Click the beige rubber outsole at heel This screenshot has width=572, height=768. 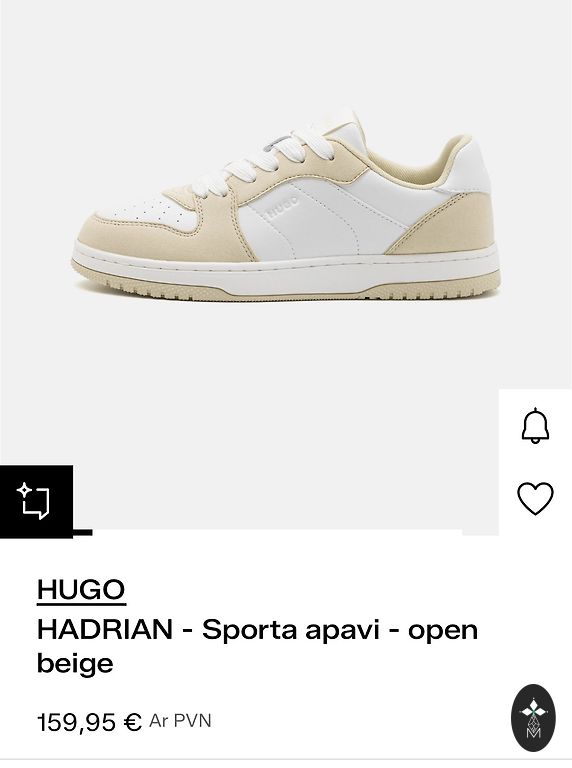(x=441, y=288)
